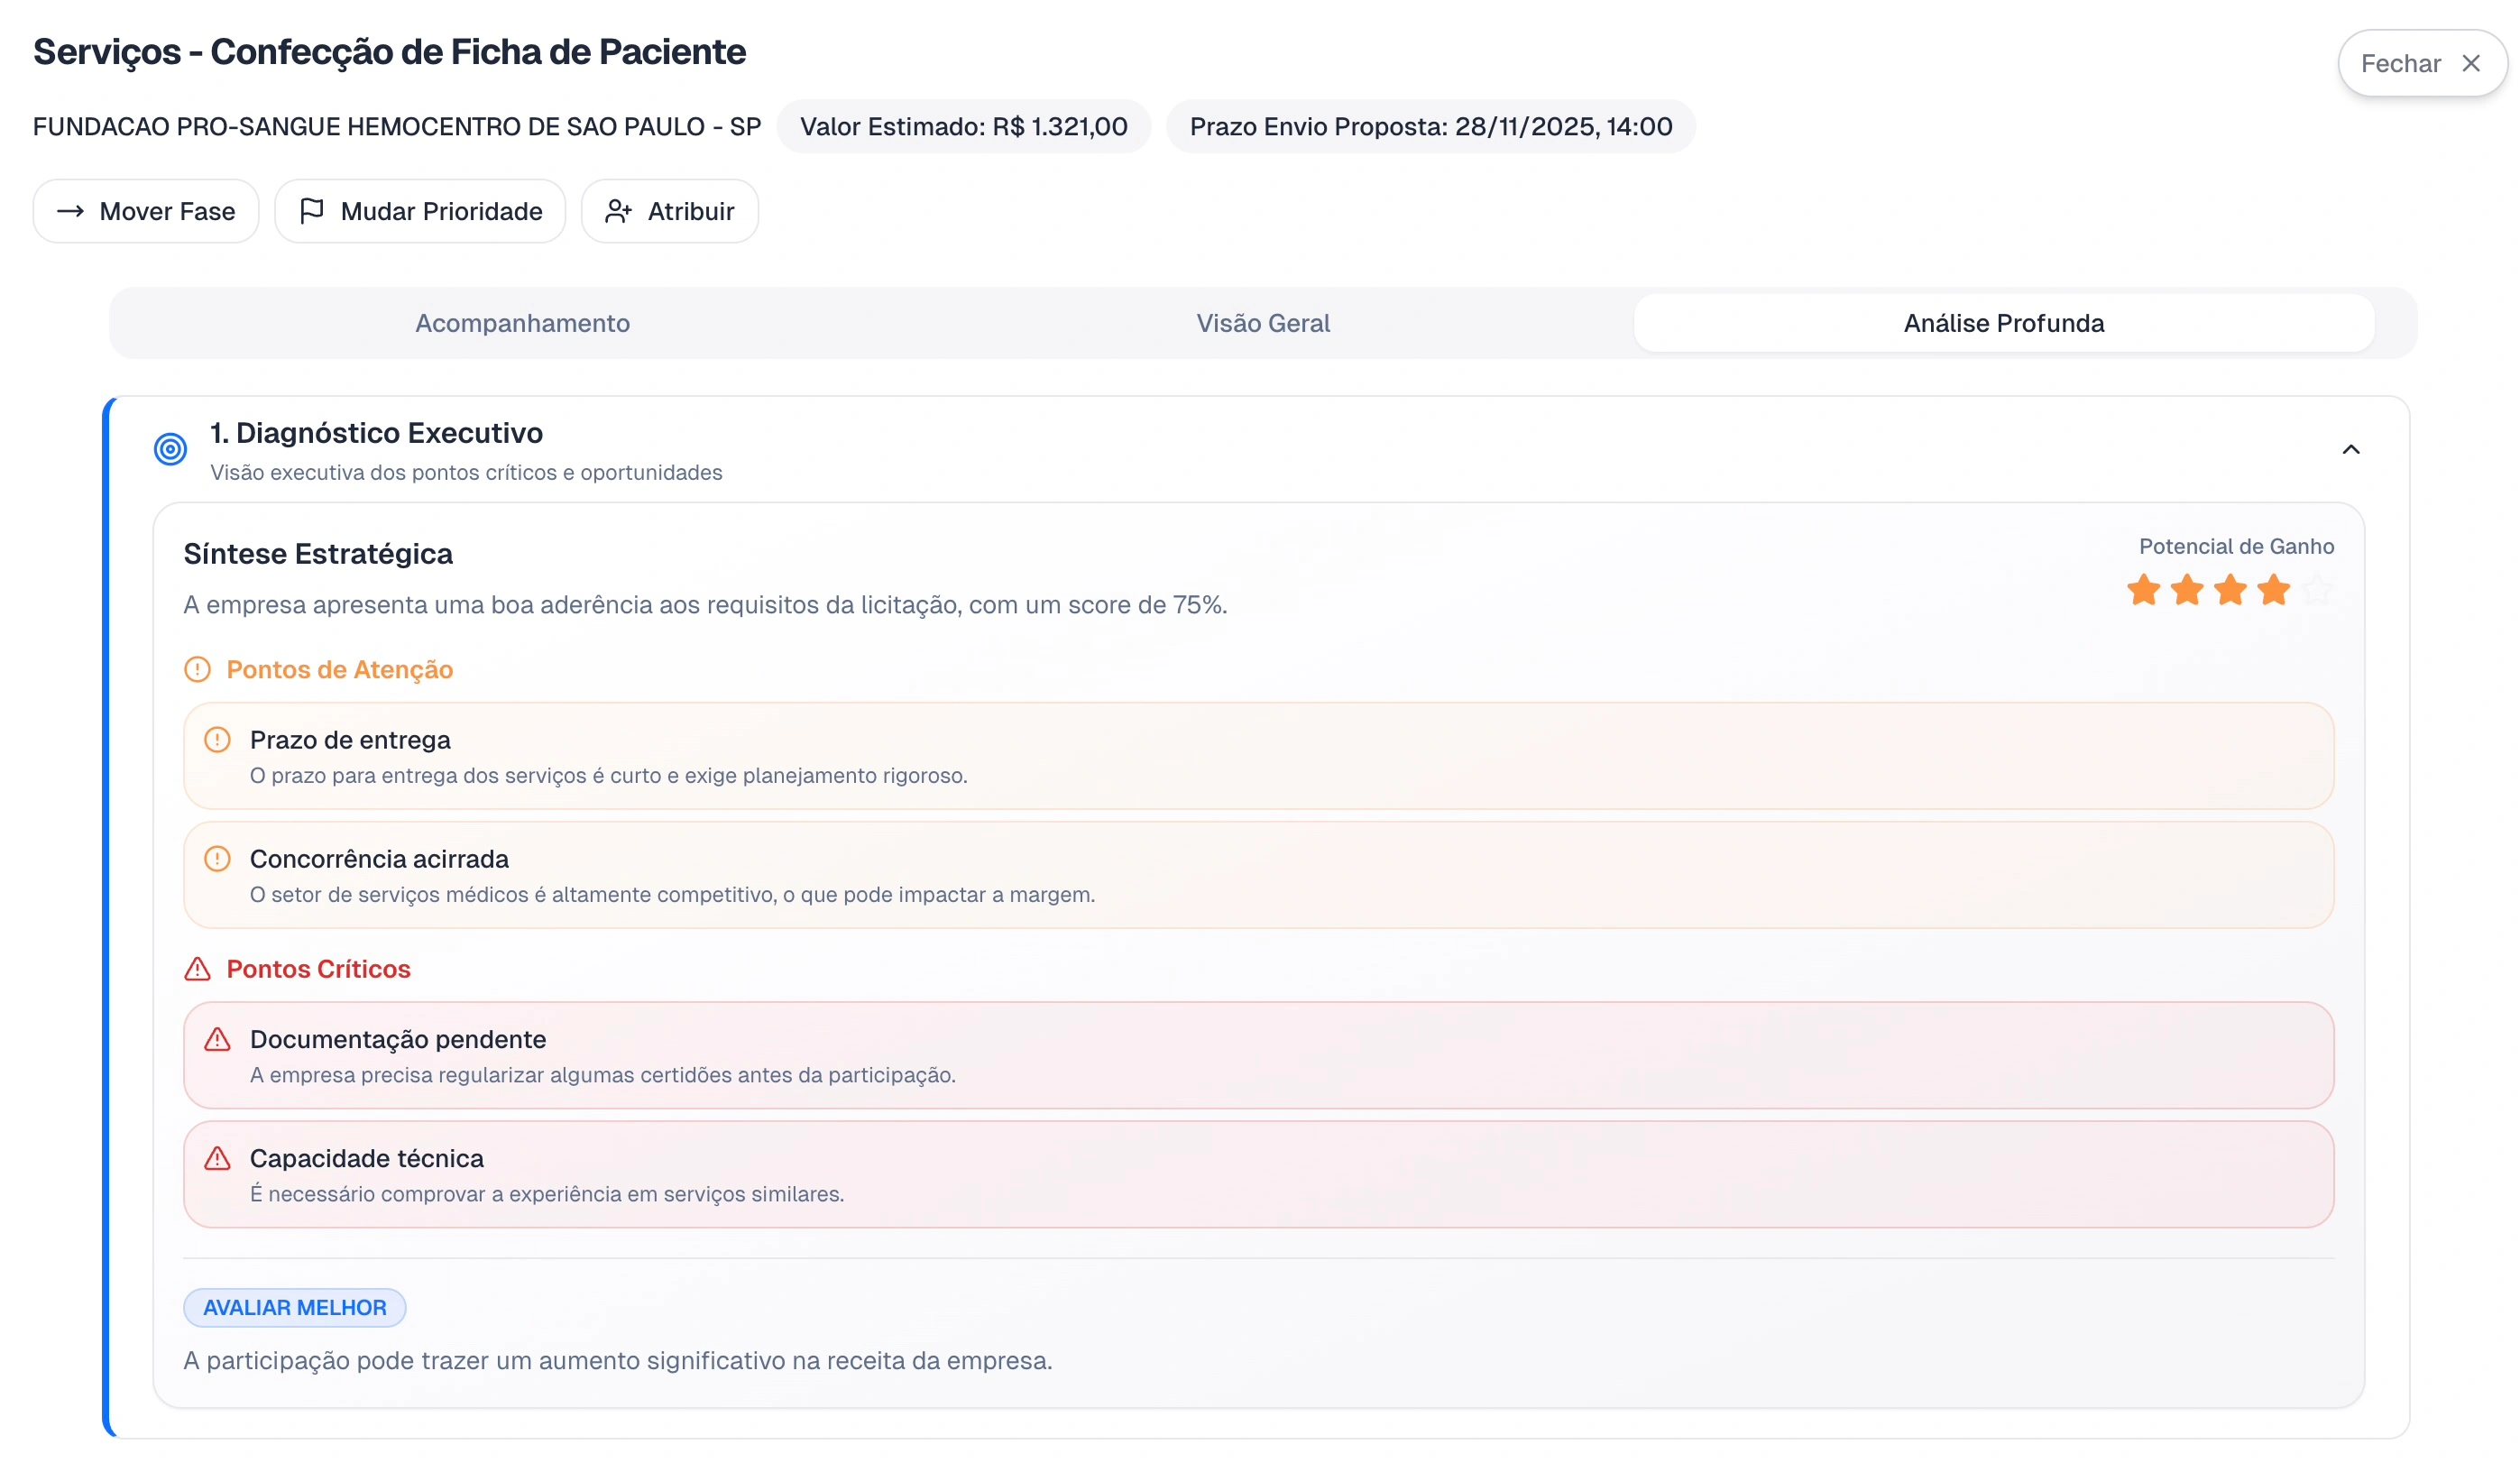
Task: Open the Visão Geral tab
Action: point(1262,323)
